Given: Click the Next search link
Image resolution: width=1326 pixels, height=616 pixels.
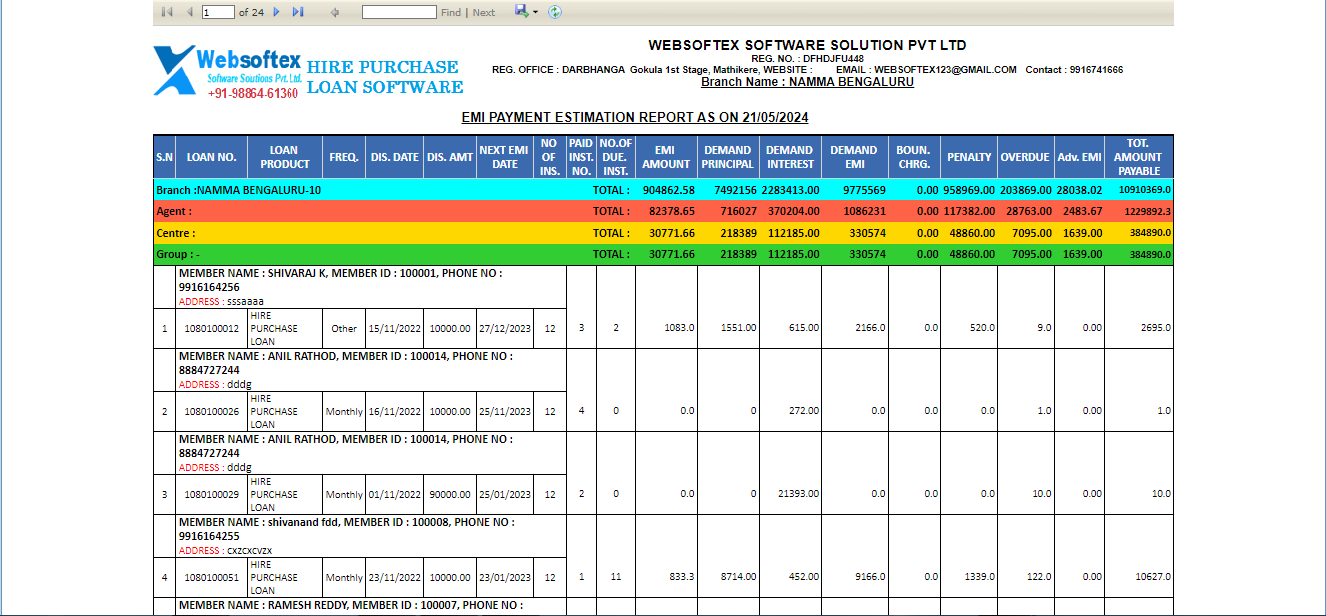Looking at the screenshot, I should 484,13.
